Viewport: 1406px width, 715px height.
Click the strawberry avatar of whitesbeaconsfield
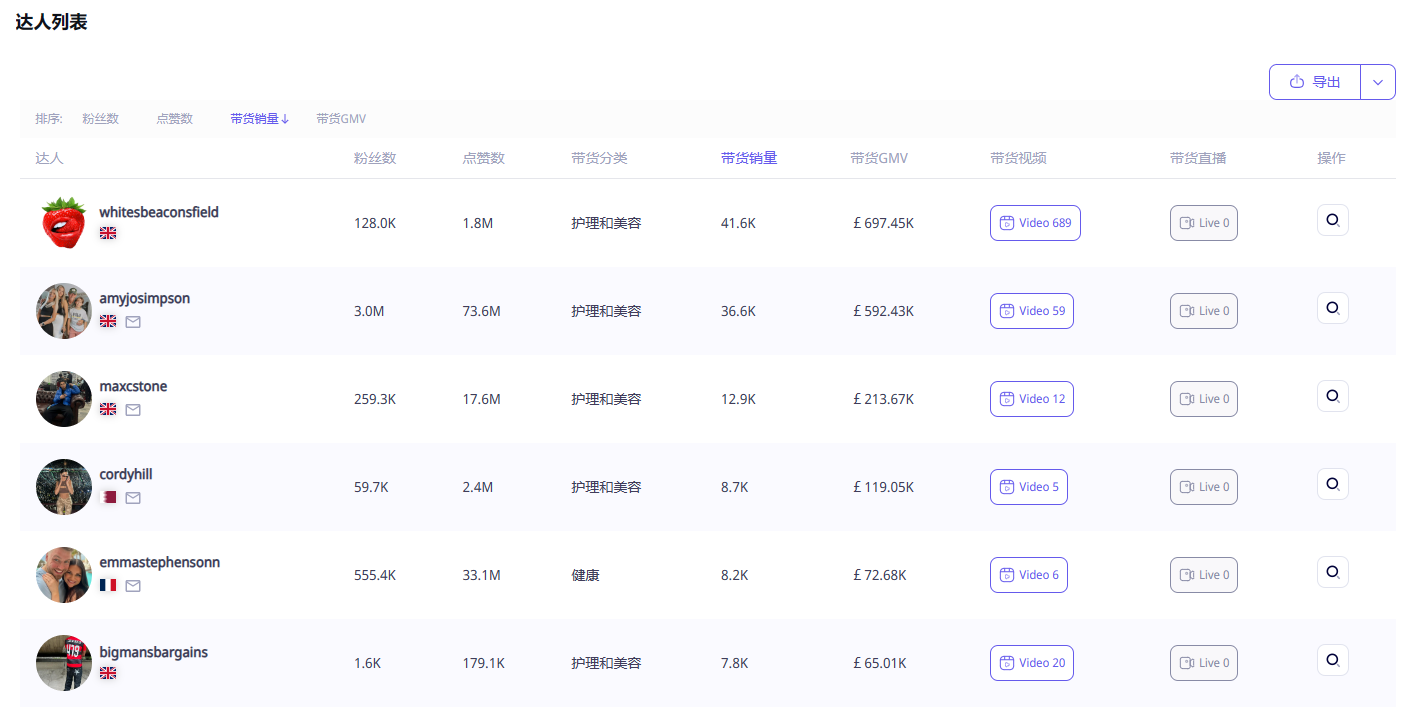[x=64, y=223]
